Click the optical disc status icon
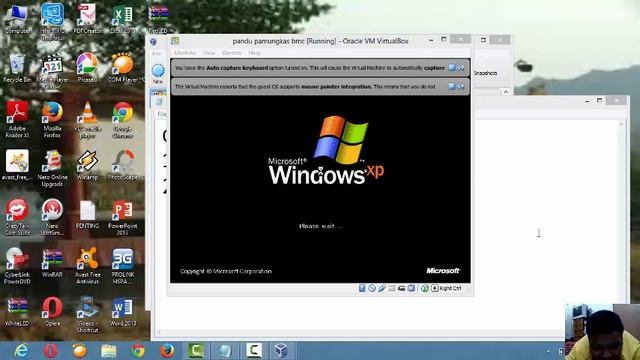 click(372, 288)
